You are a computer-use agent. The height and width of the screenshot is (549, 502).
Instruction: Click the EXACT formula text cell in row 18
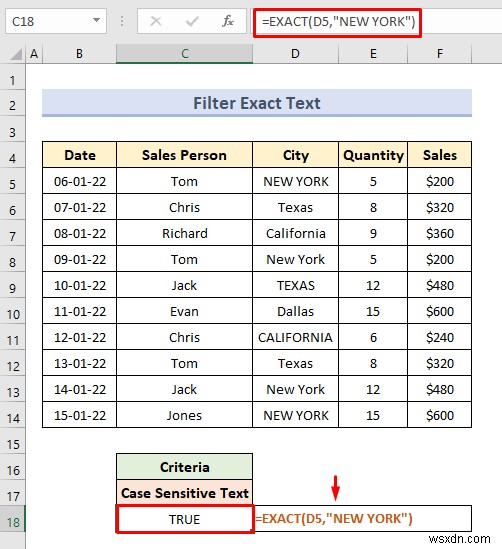pos(363,519)
